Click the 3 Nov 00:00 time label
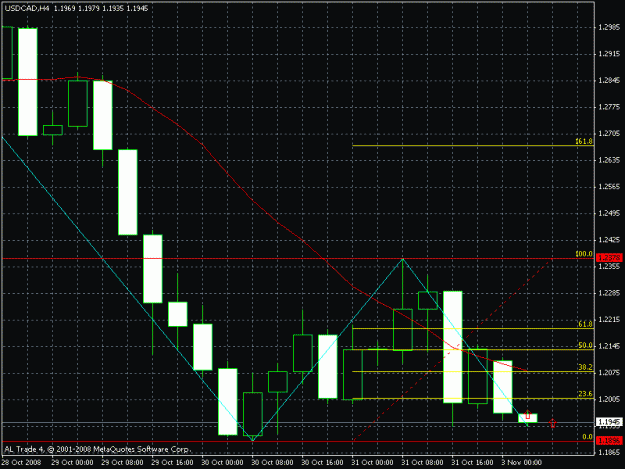 pos(522,463)
